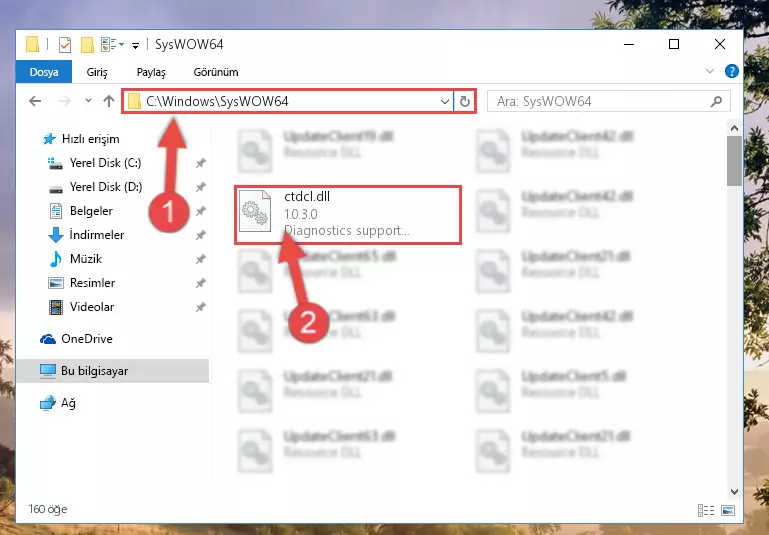
Task: Open Yerel Disk (C:) in sidebar
Action: click(x=105, y=163)
